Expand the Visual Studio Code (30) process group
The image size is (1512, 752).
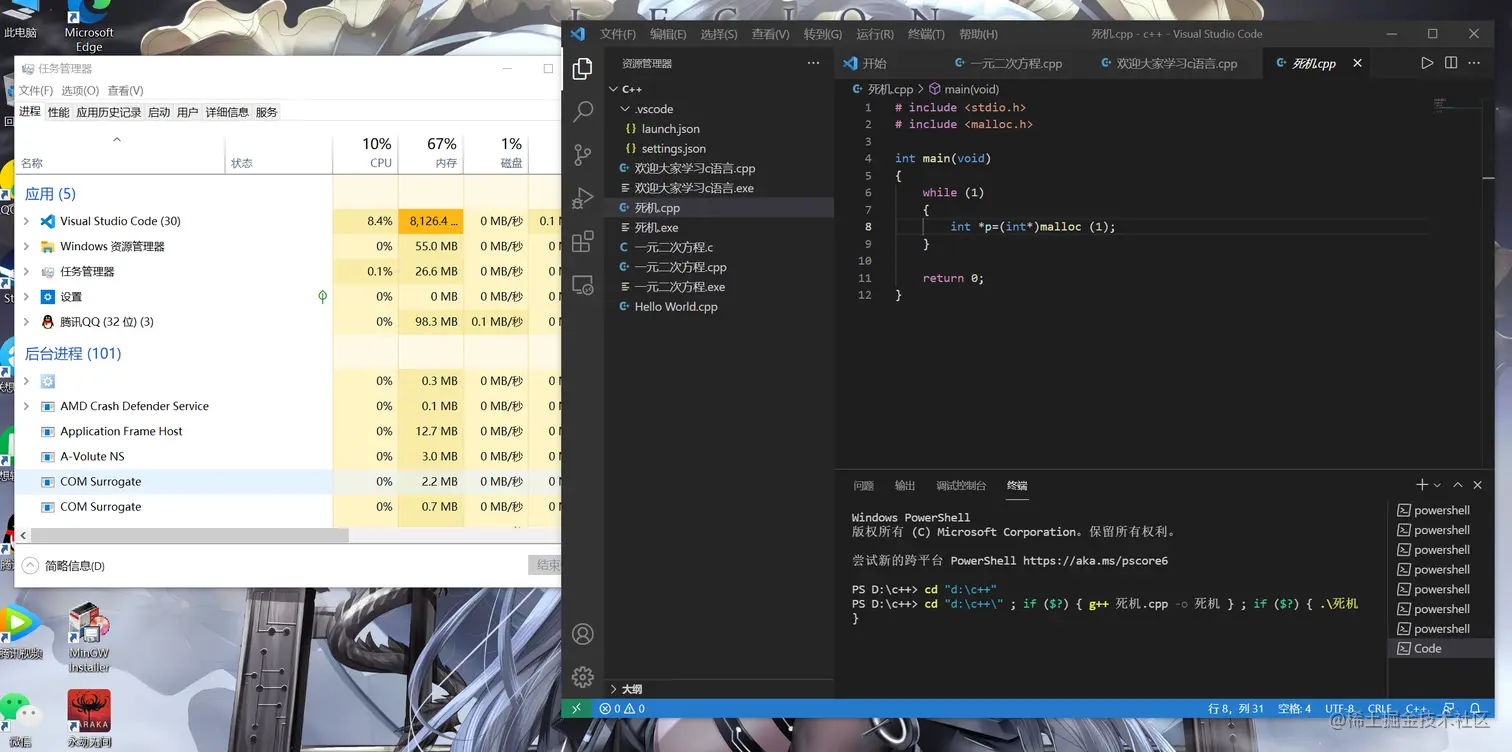(26, 221)
